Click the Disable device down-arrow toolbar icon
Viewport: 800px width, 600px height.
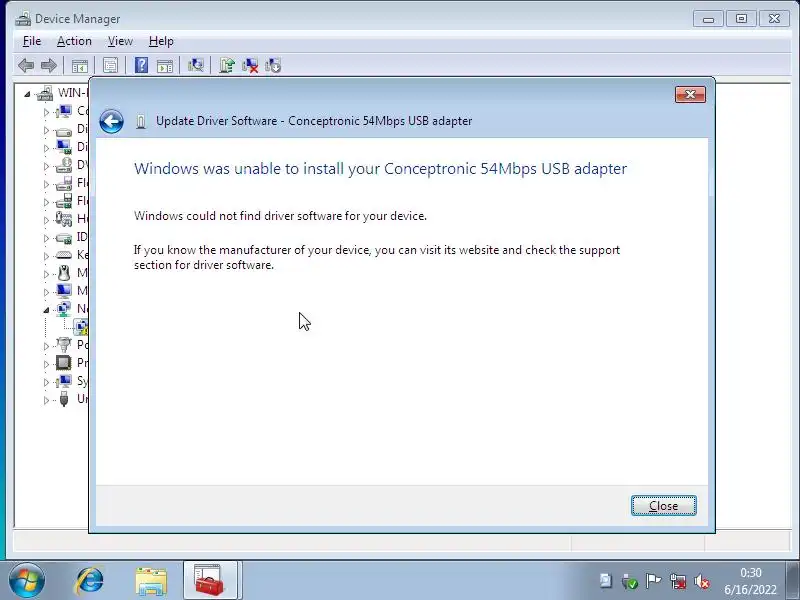point(273,65)
